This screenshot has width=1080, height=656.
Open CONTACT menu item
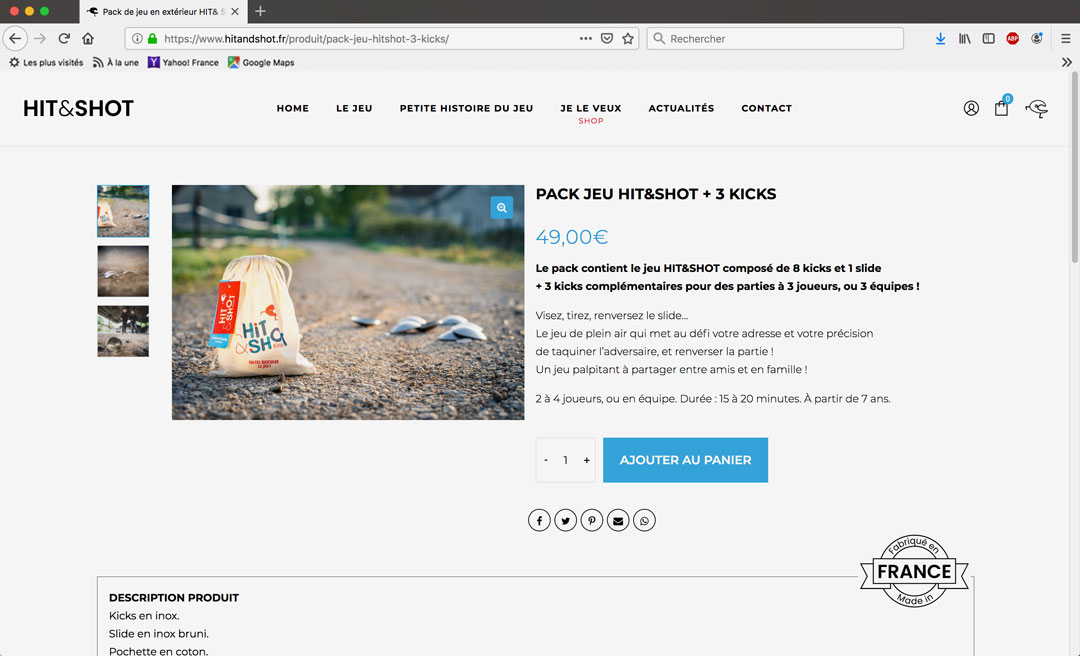[x=767, y=108]
